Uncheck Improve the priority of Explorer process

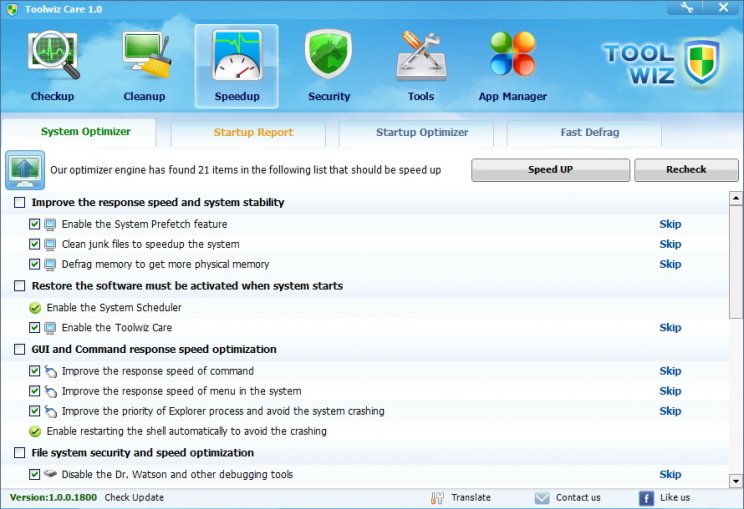click(x=34, y=411)
